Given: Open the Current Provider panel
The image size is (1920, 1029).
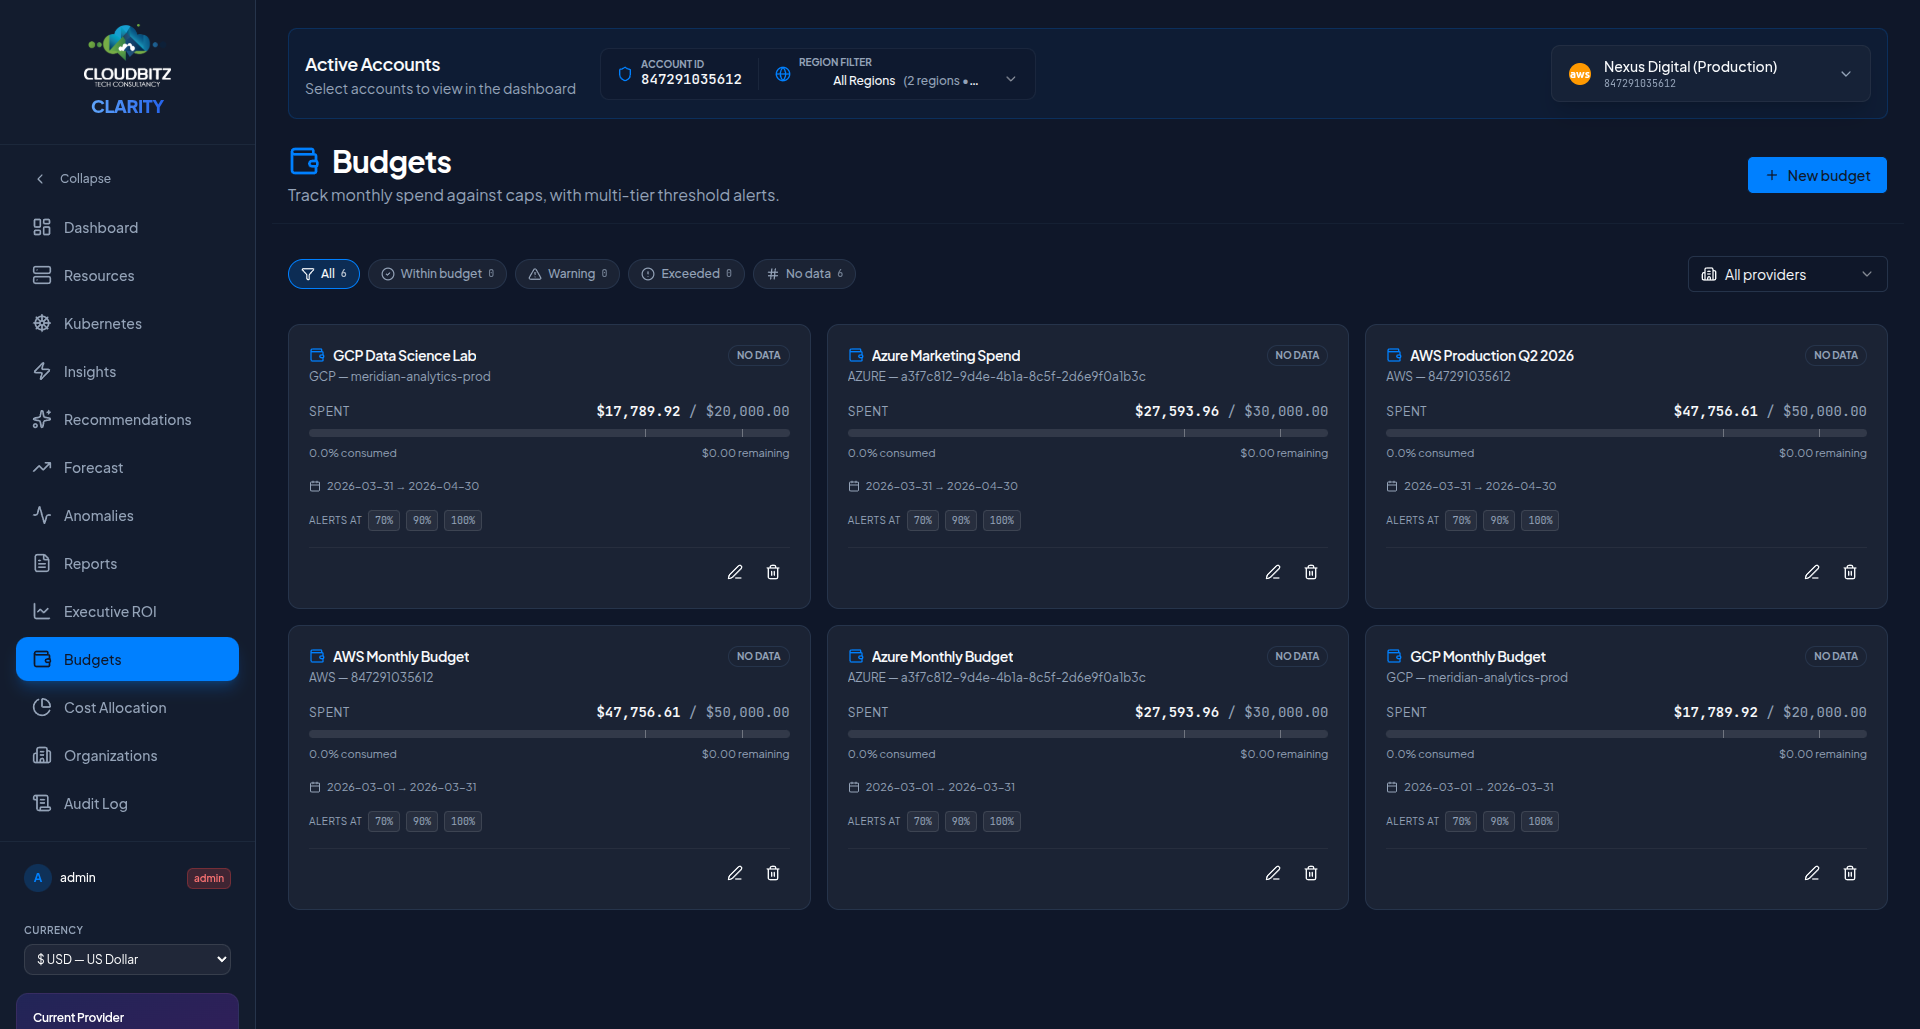Looking at the screenshot, I should point(127,1011).
